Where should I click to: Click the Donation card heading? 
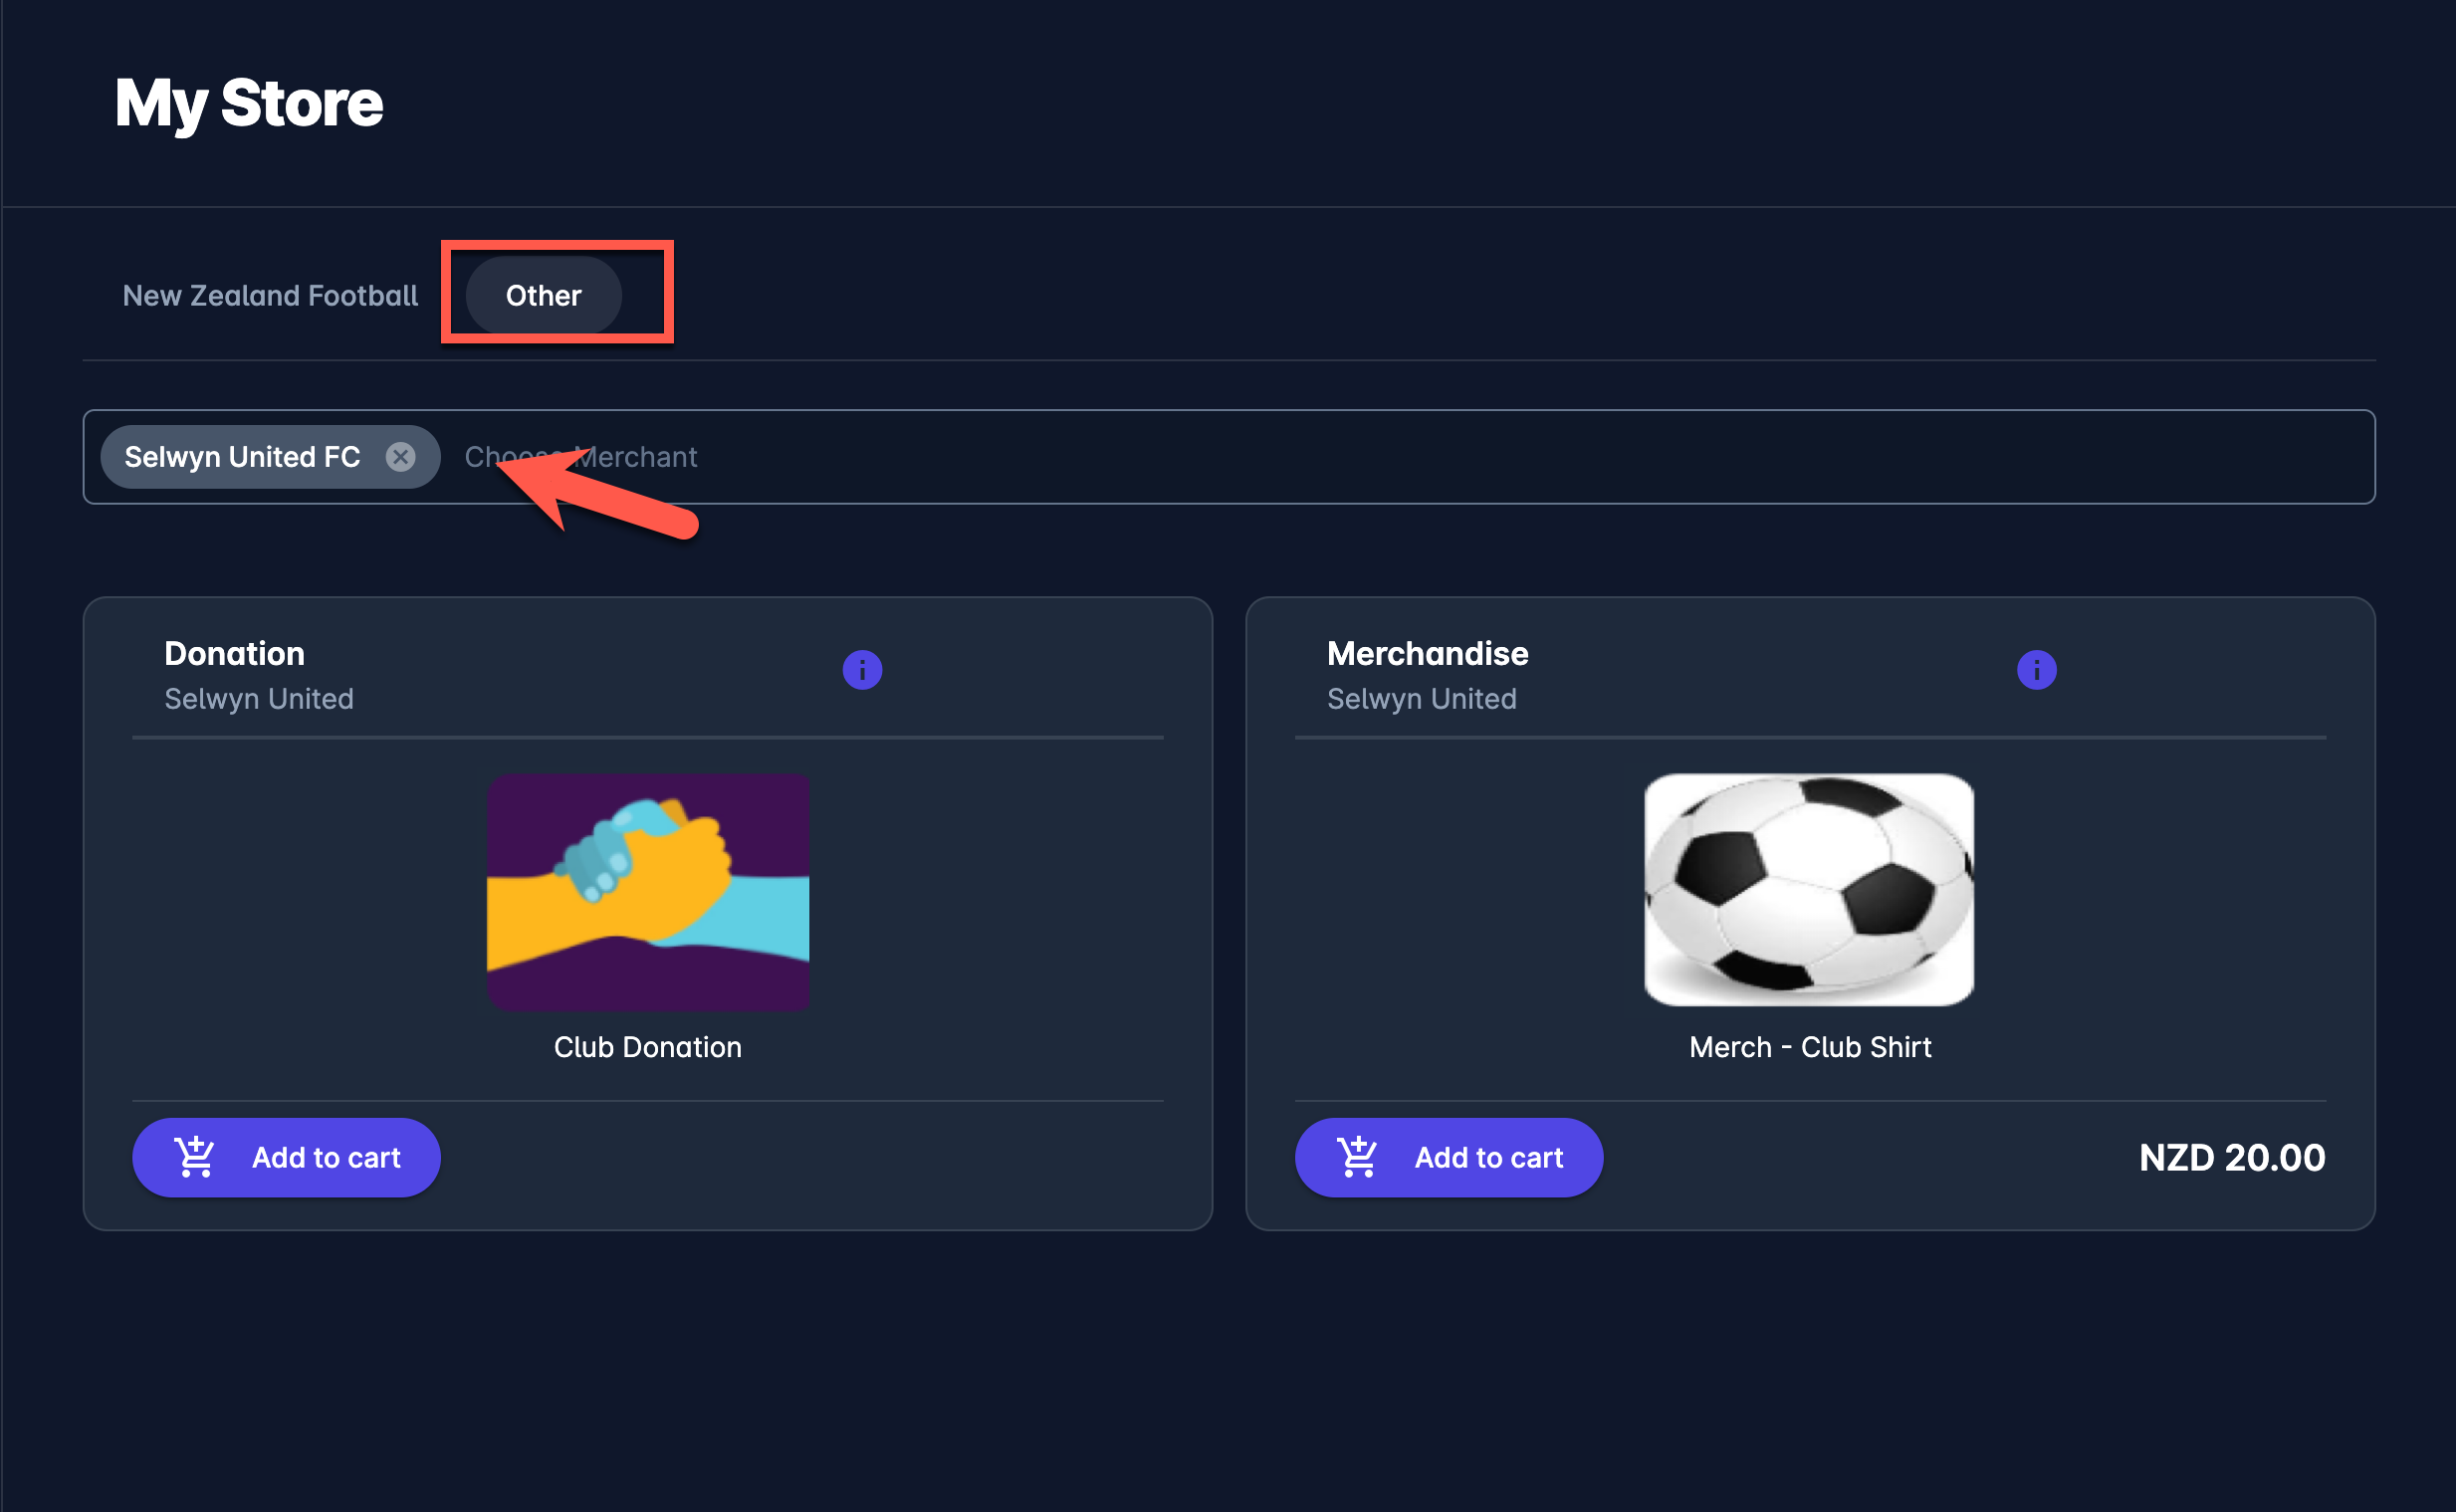[x=235, y=654]
